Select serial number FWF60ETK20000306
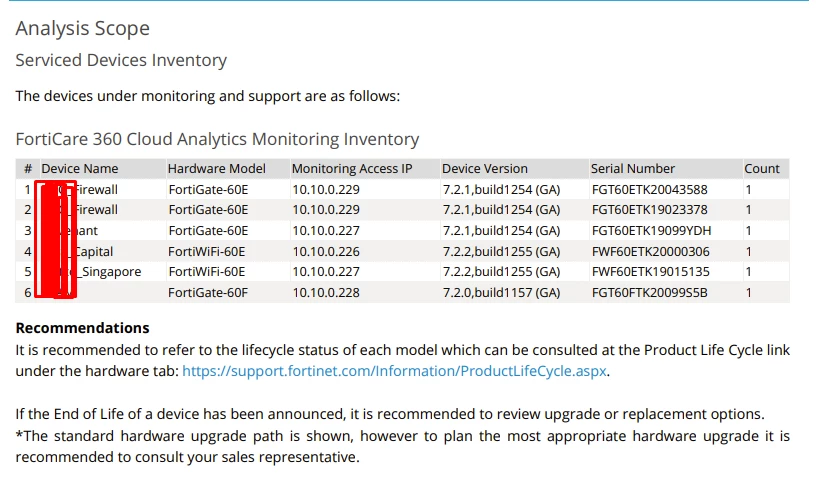The width and height of the screenshot is (819, 486). [650, 252]
